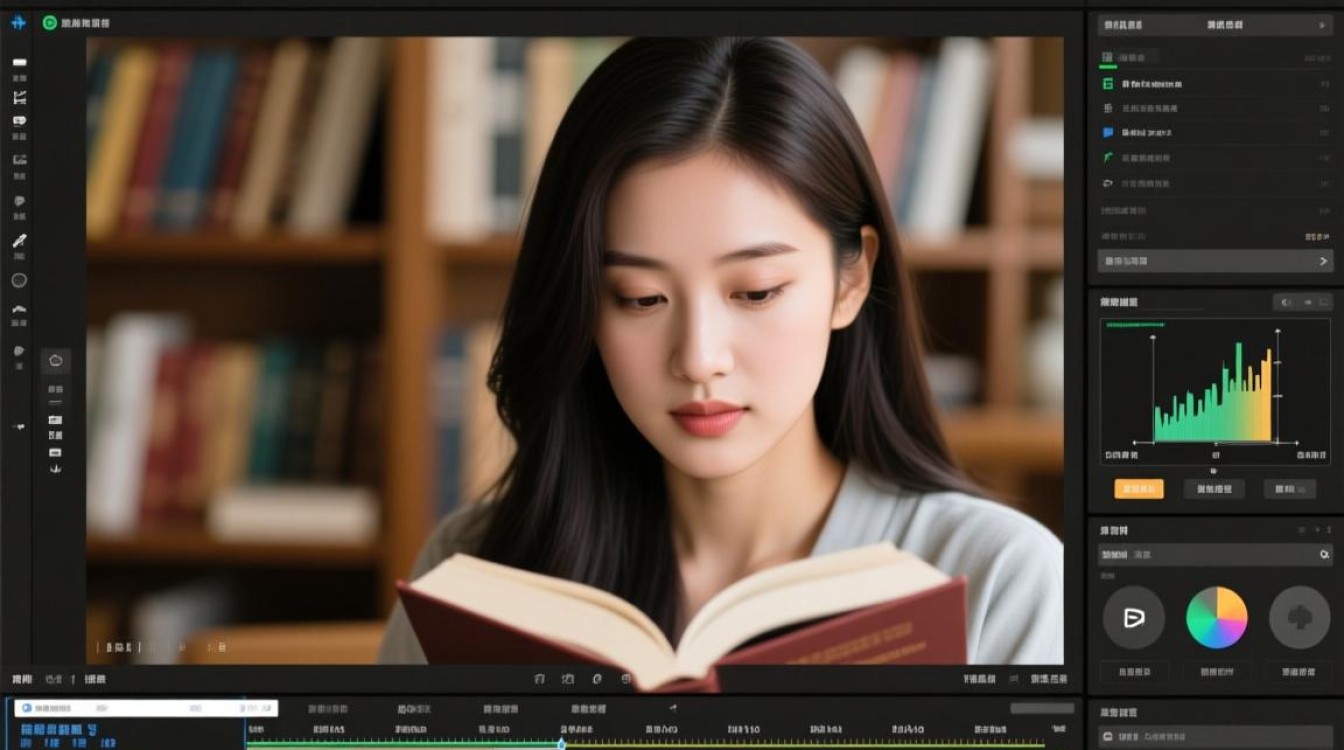
Task: Click the blue flag icon row in right list
Action: click(1215, 132)
